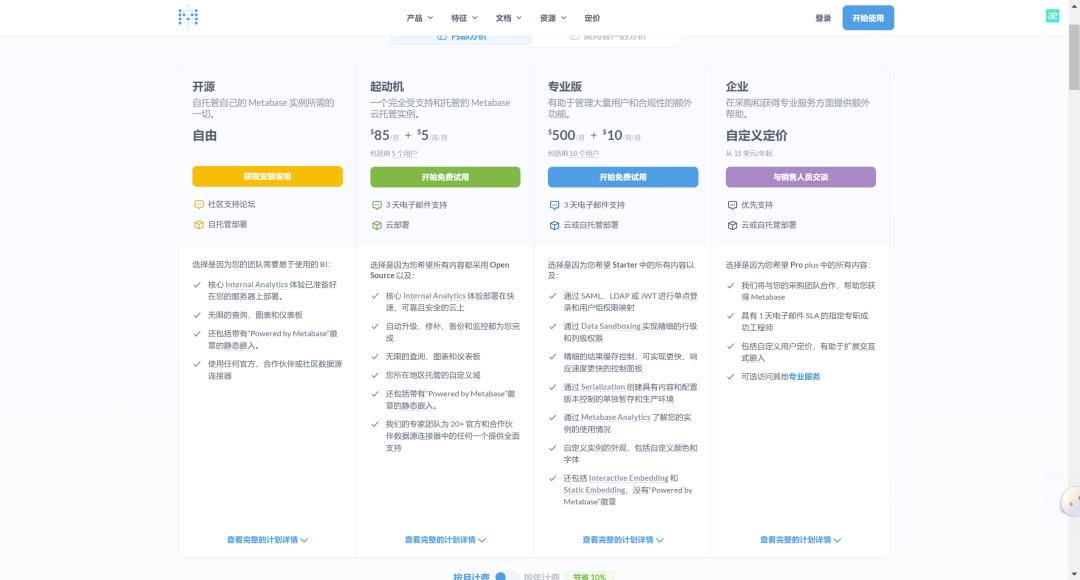Click the 静态嵌入 link in 起动机 column
This screenshot has height=580, width=1080.
point(417,406)
